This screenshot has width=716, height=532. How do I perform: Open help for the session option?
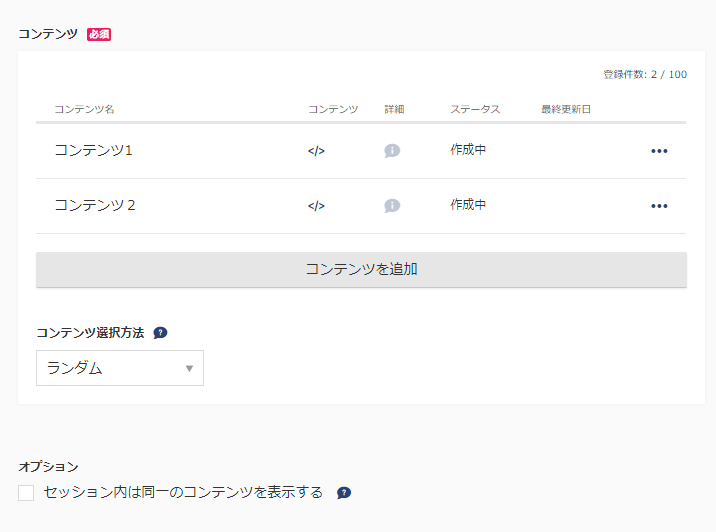click(344, 493)
